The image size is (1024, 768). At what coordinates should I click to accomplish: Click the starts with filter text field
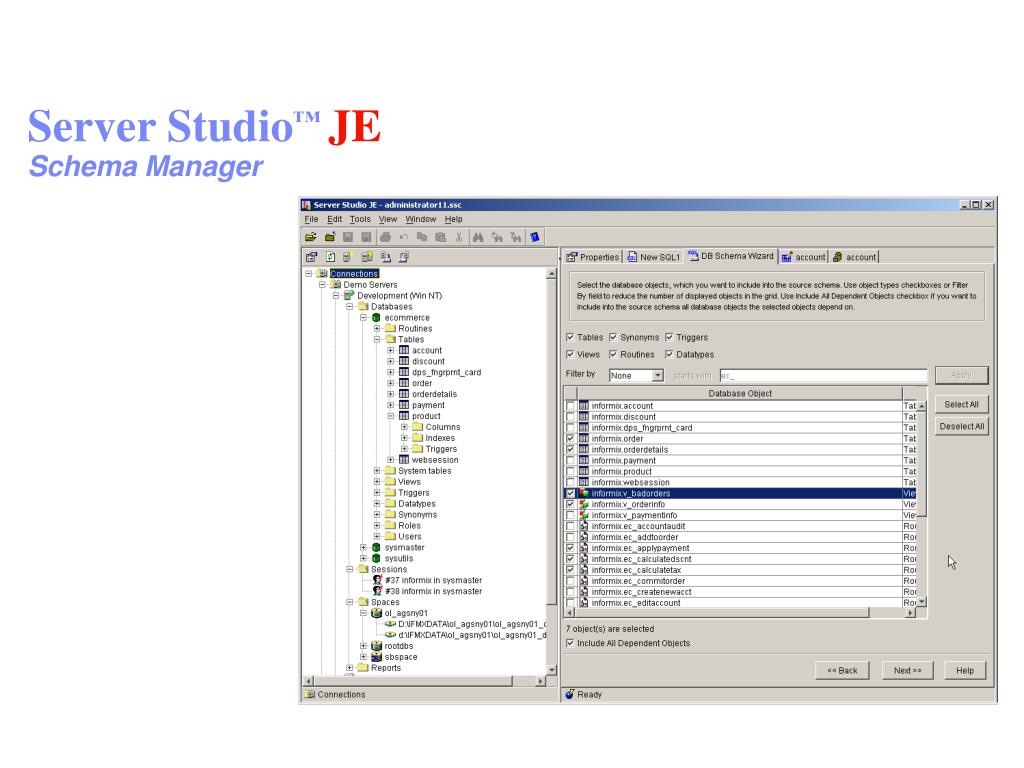click(823, 376)
